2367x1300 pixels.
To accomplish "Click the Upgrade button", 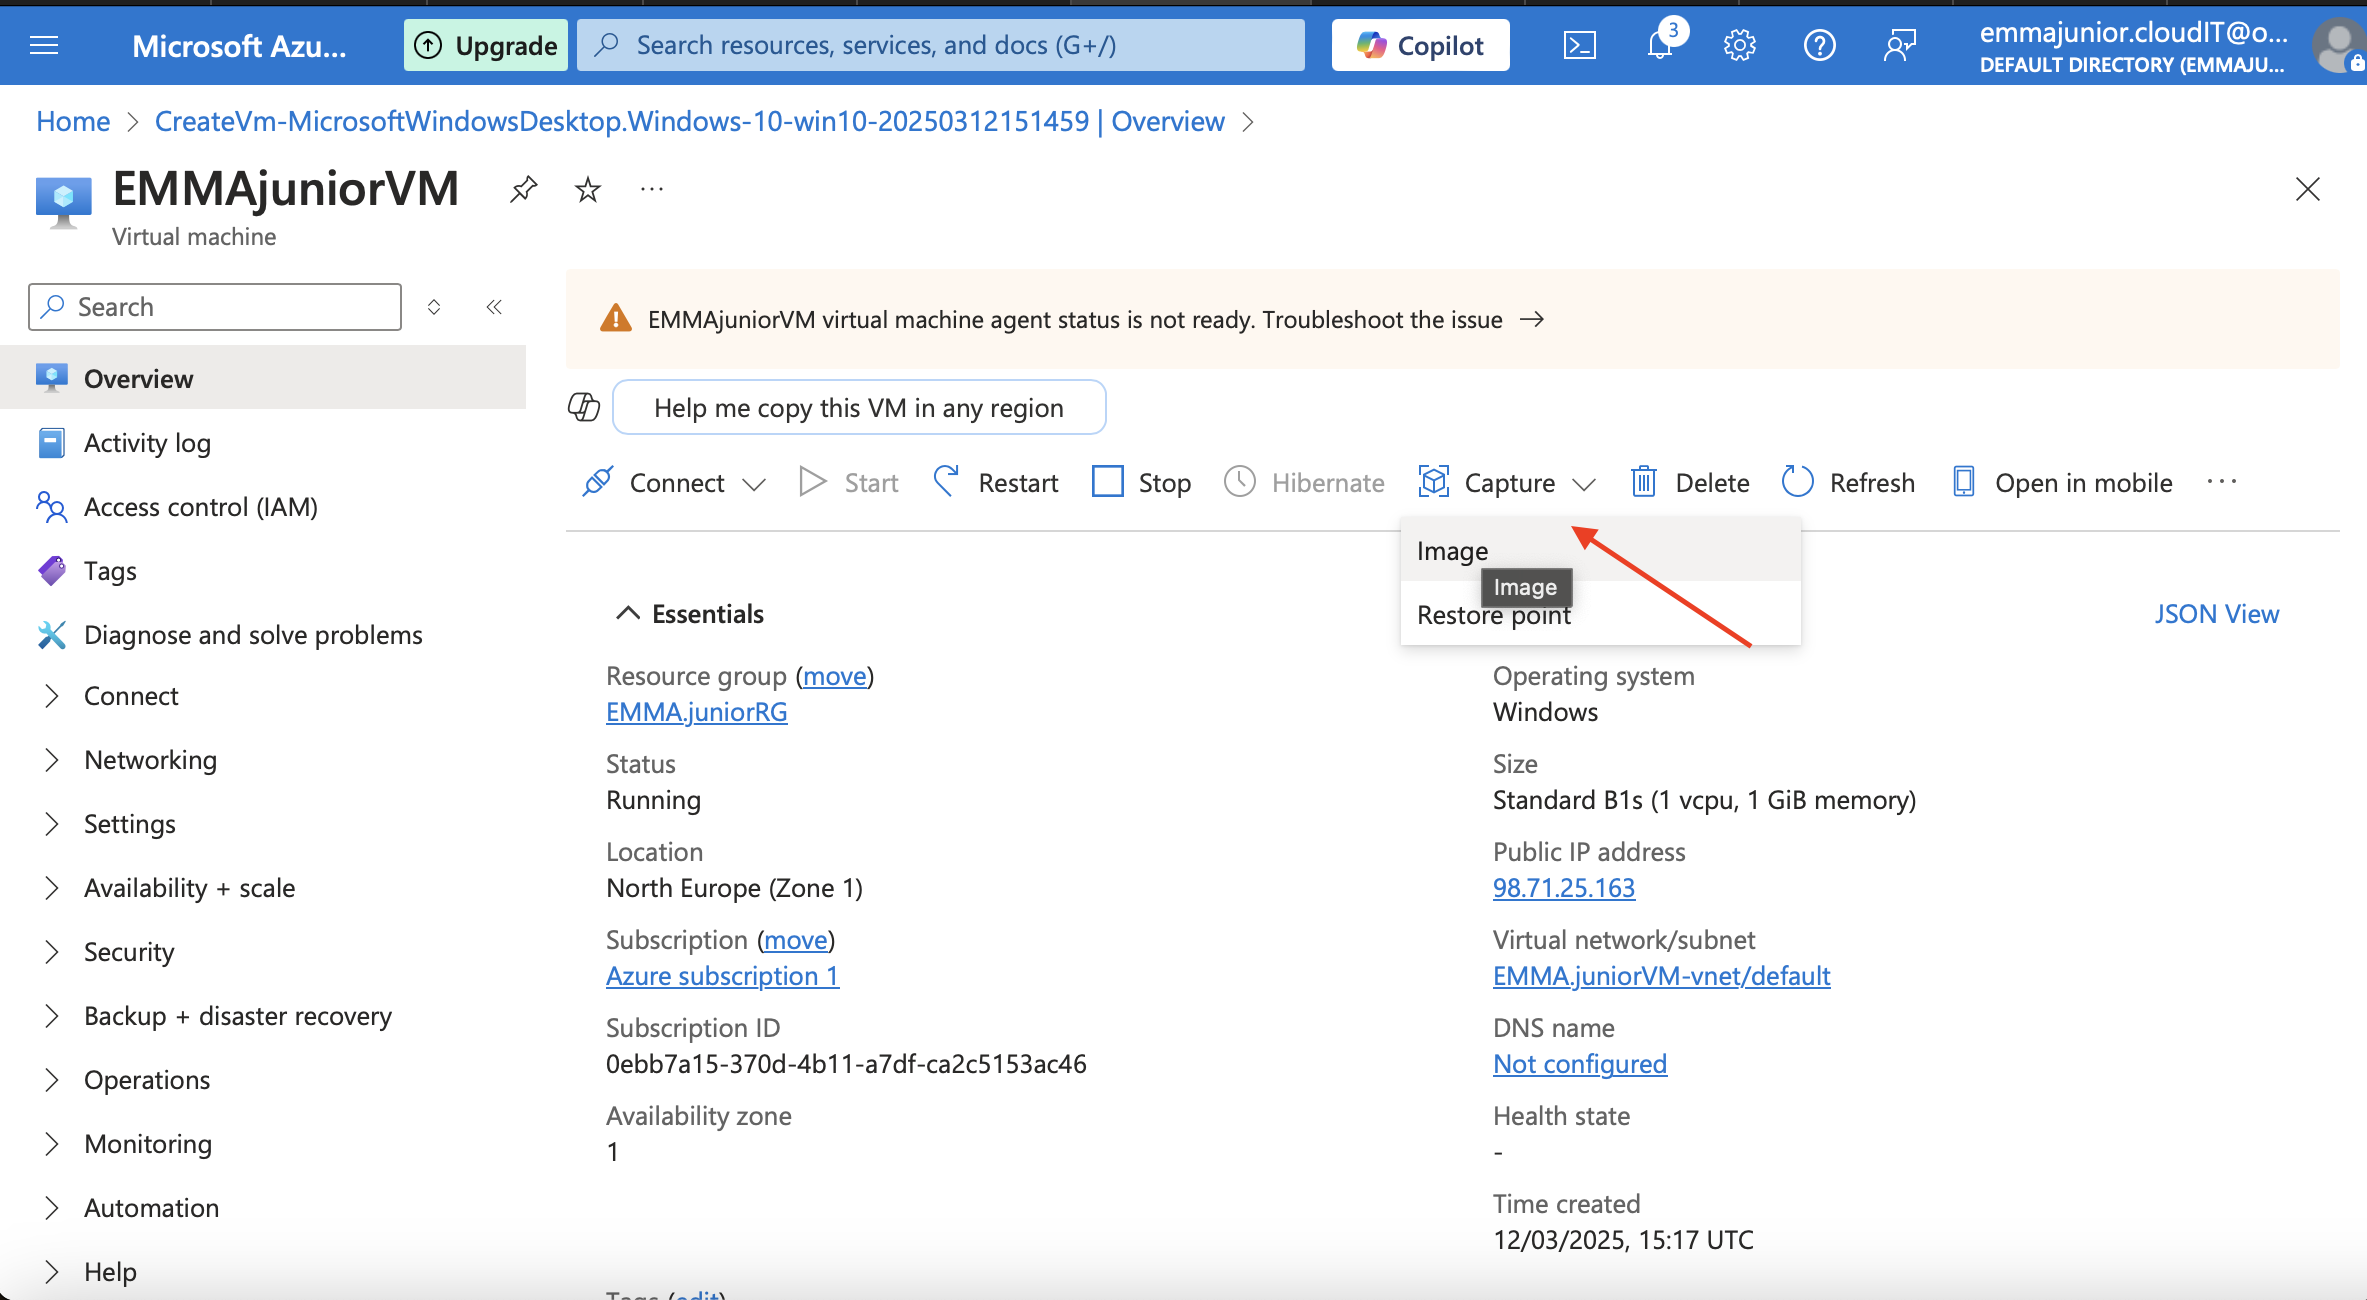I will (486, 45).
